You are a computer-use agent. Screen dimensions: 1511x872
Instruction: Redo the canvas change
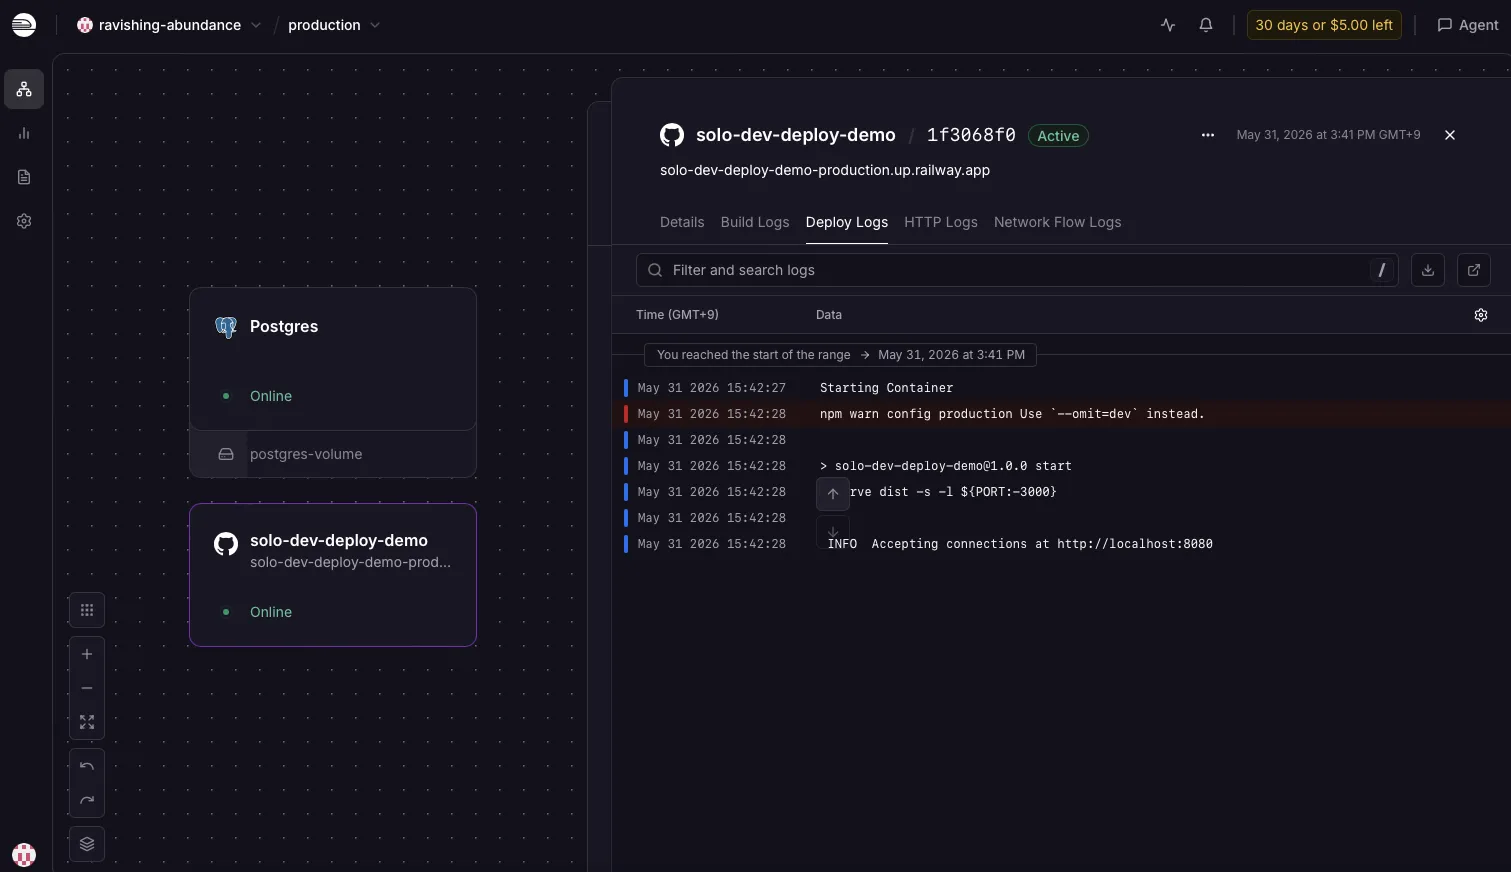(x=87, y=800)
